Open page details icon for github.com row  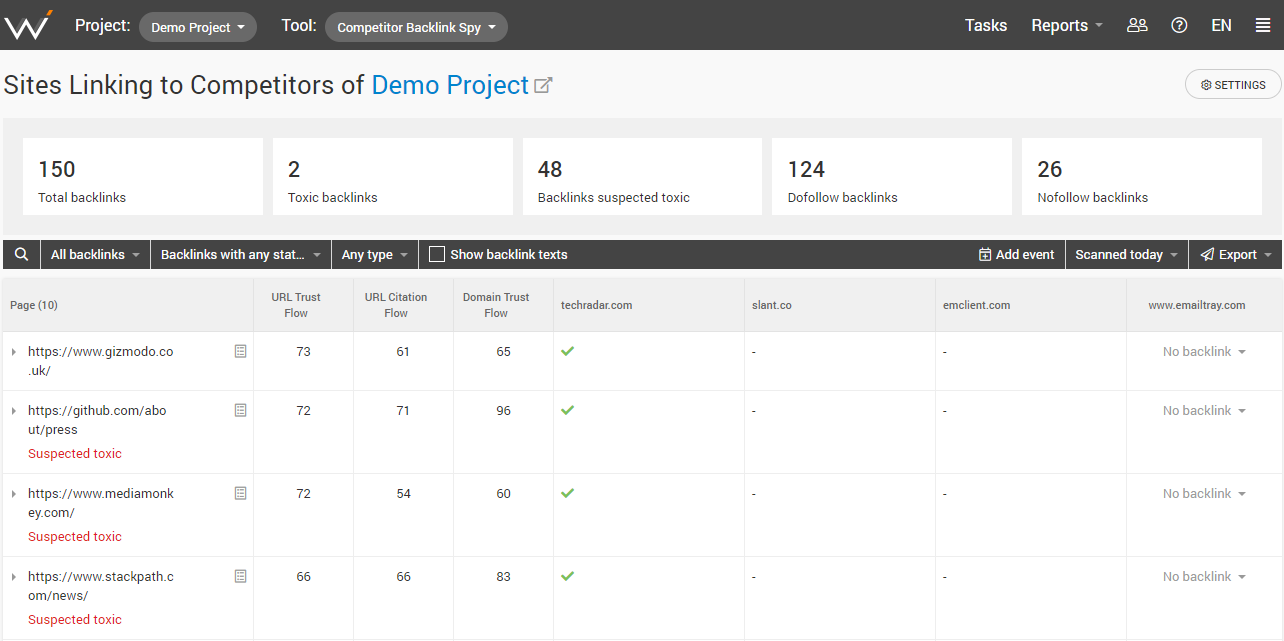(x=240, y=410)
